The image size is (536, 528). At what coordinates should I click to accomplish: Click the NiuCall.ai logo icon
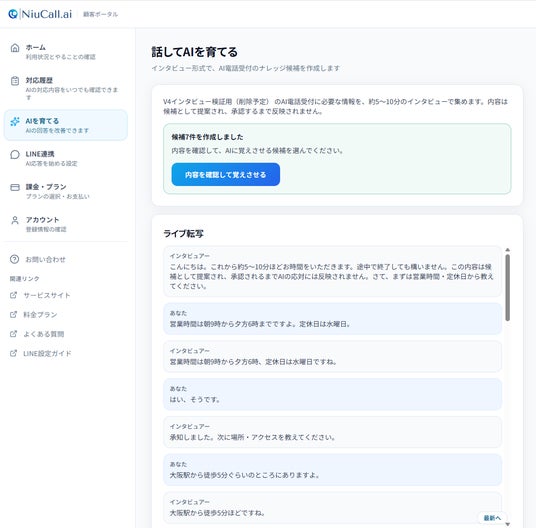coord(13,14)
